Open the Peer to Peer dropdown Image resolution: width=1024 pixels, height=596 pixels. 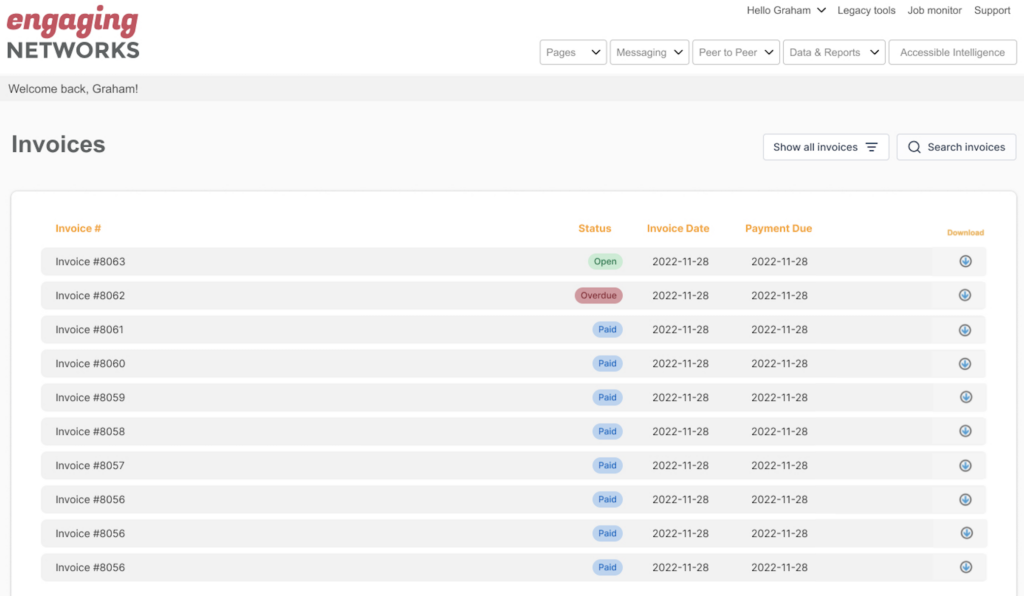pyautogui.click(x=735, y=53)
